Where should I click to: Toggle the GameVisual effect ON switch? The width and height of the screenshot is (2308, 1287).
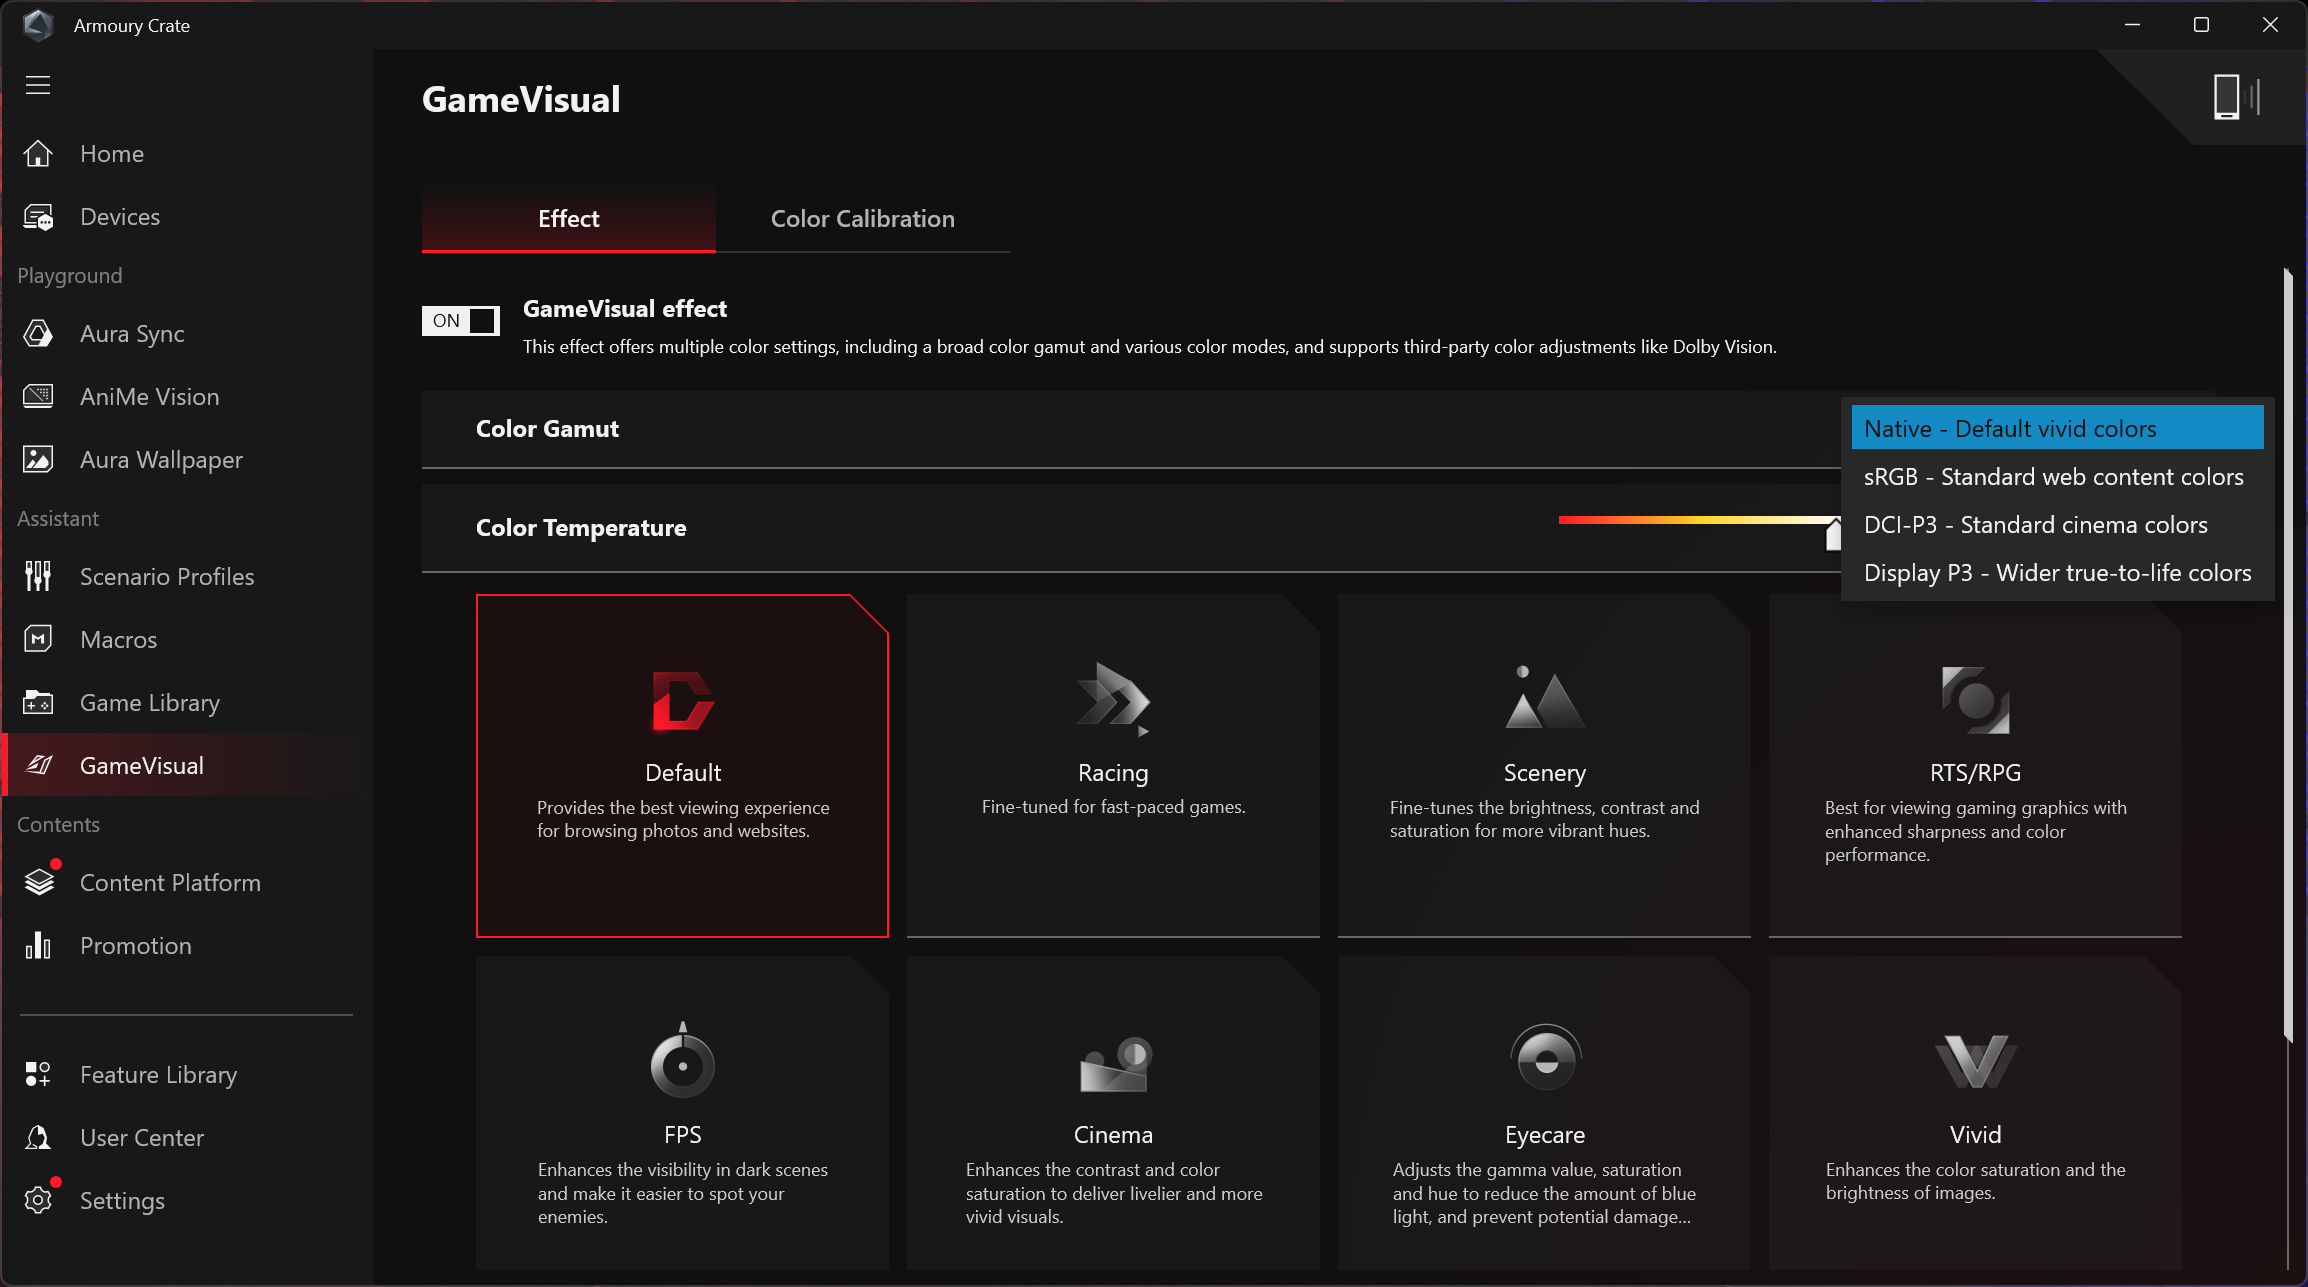click(x=460, y=320)
